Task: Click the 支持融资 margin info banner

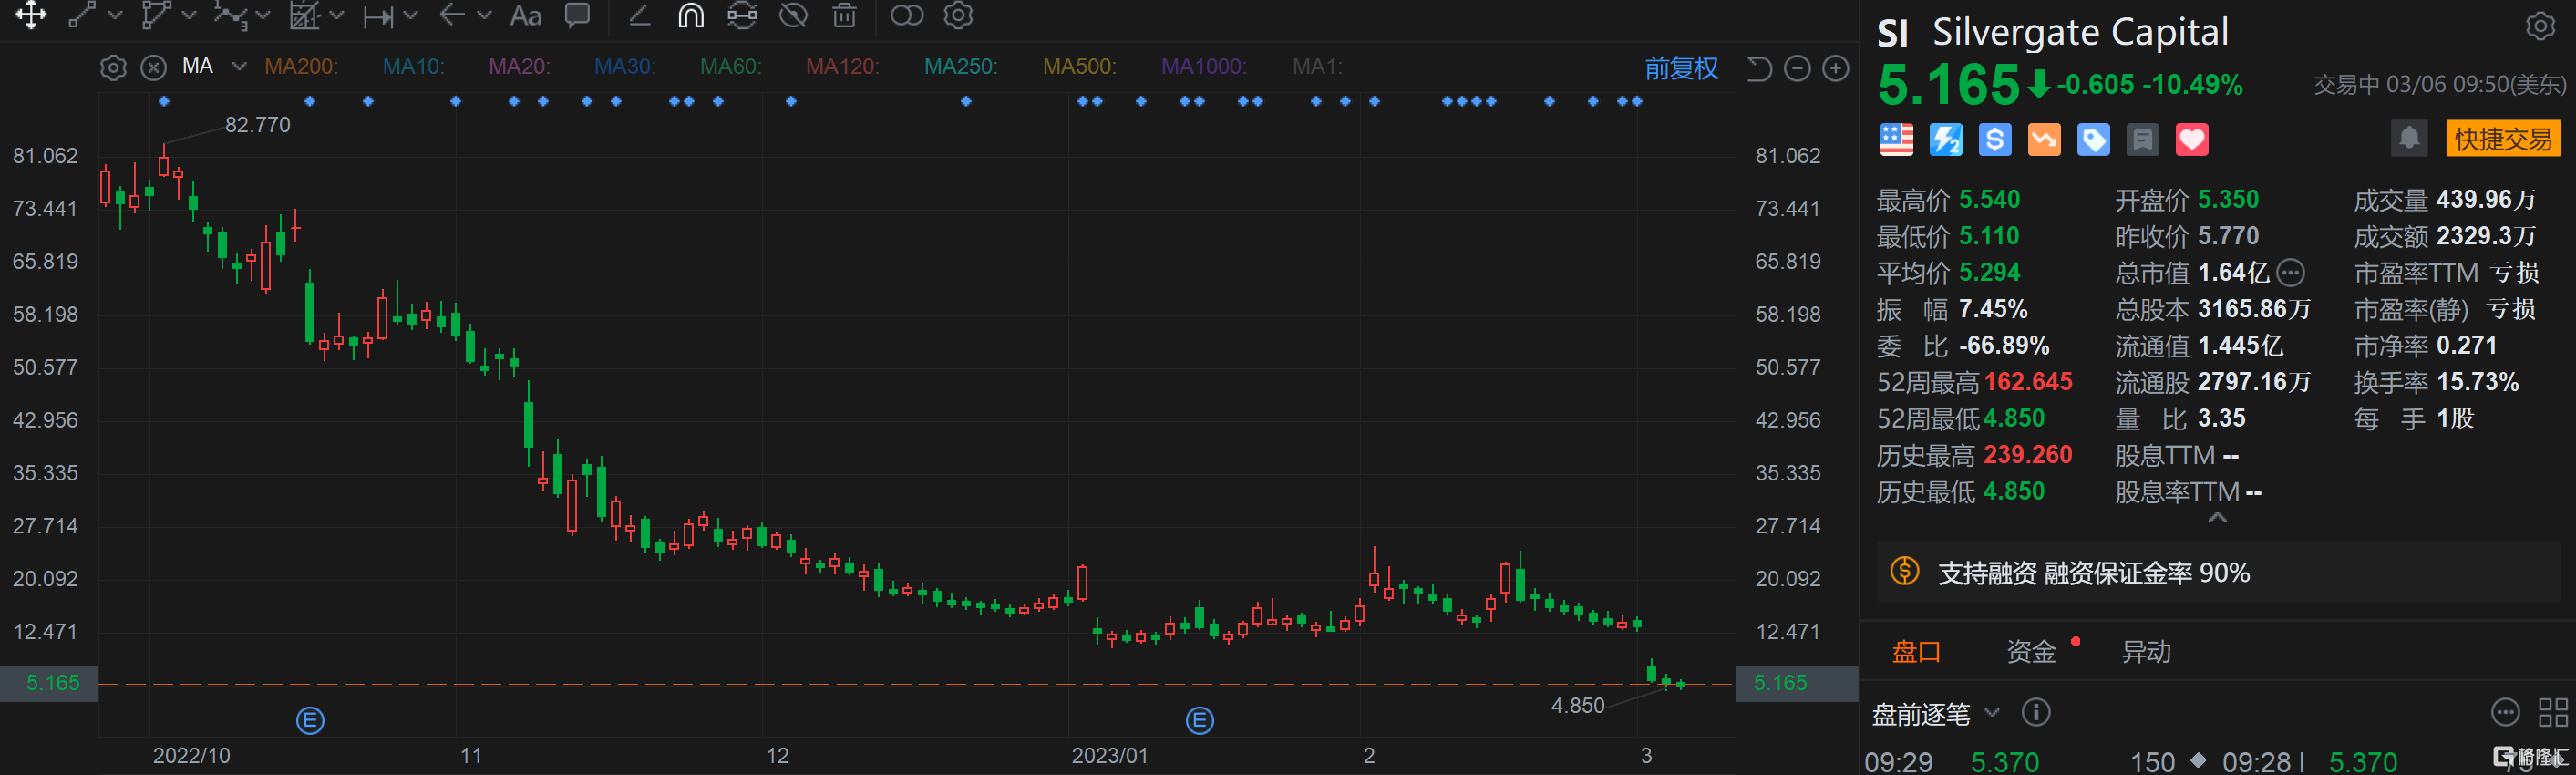Action: point(2218,572)
